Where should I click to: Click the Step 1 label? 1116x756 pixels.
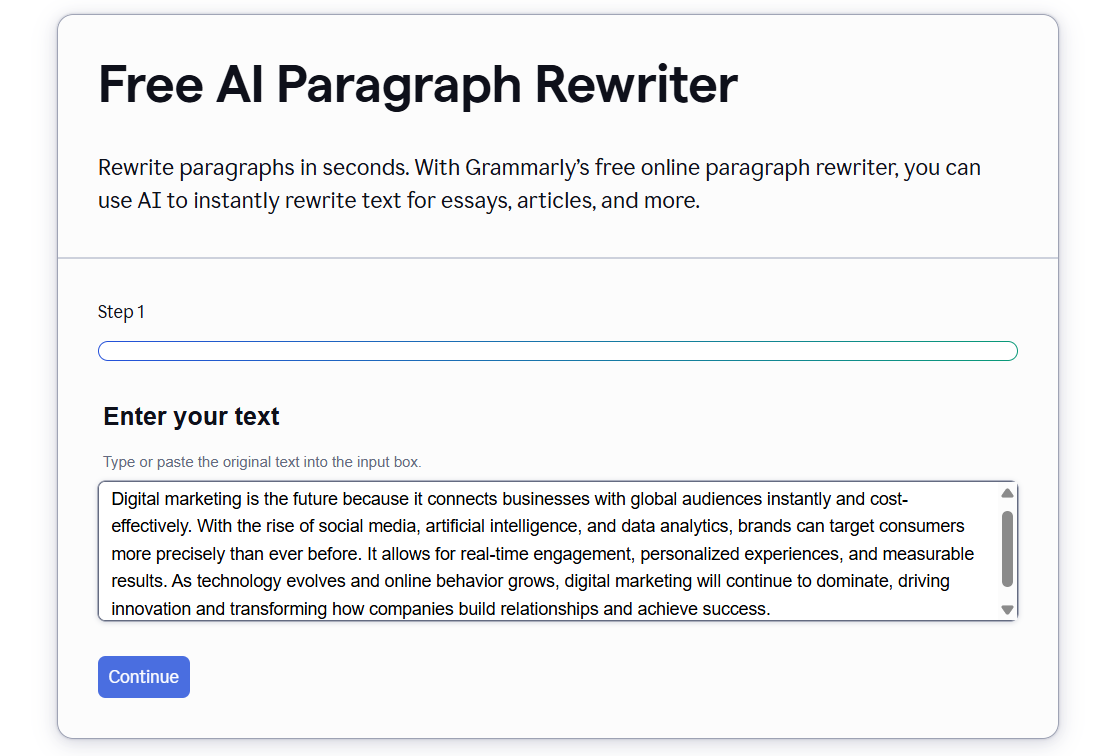tap(121, 311)
